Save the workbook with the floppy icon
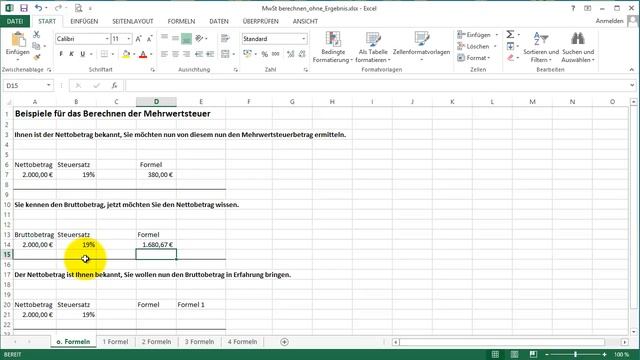The width and height of the screenshot is (640, 360). tap(24, 8)
